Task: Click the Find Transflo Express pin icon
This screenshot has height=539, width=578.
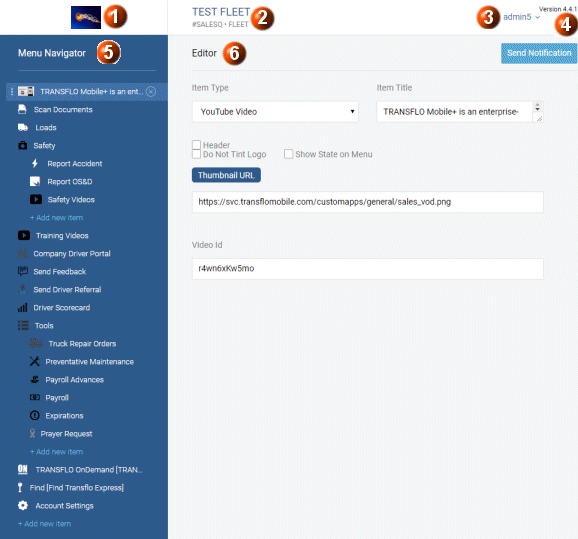Action: click(x=20, y=487)
